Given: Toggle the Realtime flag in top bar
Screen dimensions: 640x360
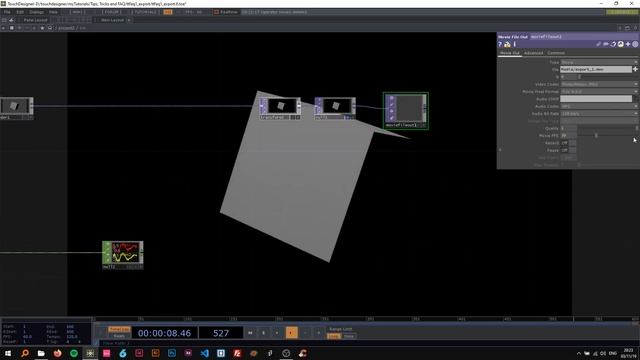Looking at the screenshot, I should tap(226, 12).
